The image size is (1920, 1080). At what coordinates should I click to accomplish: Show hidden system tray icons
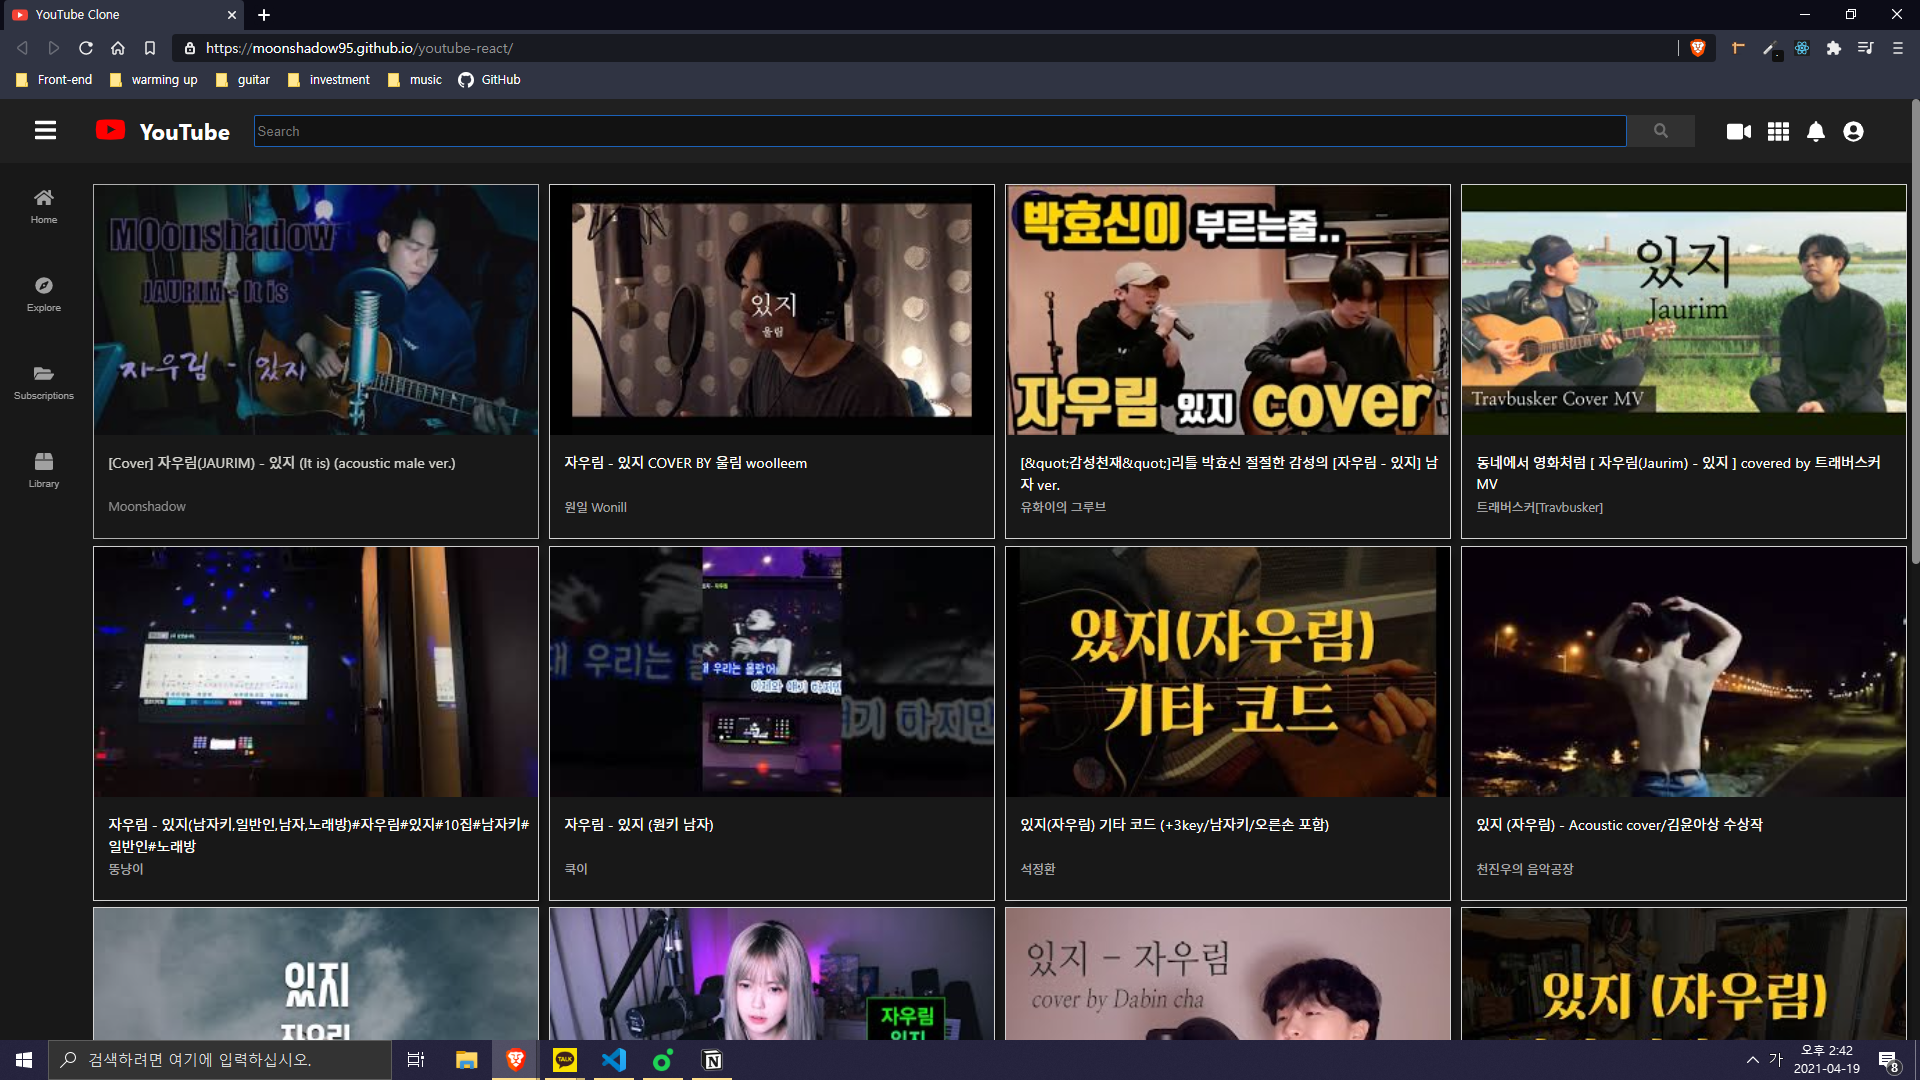click(1752, 1060)
